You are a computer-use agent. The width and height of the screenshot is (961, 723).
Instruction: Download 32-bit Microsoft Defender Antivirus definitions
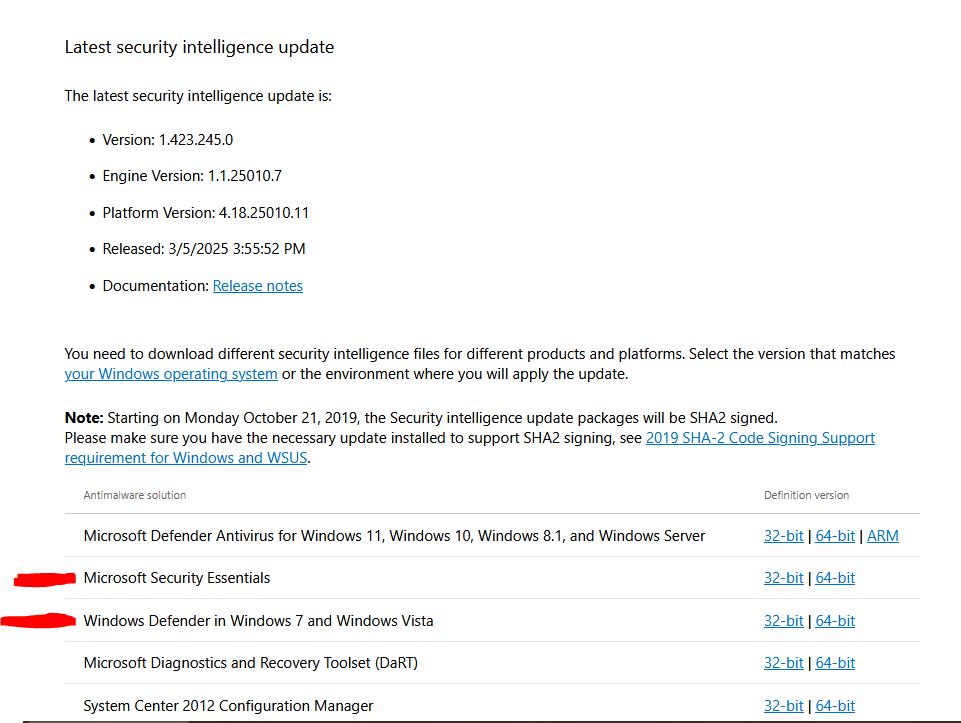point(783,536)
